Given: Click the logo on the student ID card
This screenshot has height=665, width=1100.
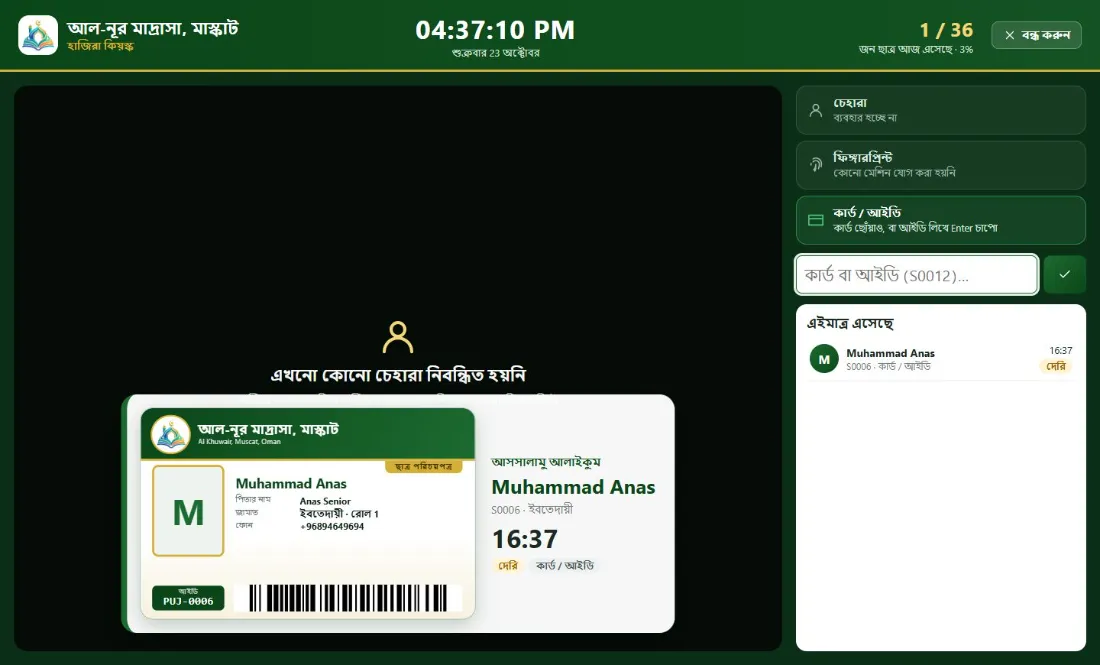Looking at the screenshot, I should (x=170, y=434).
